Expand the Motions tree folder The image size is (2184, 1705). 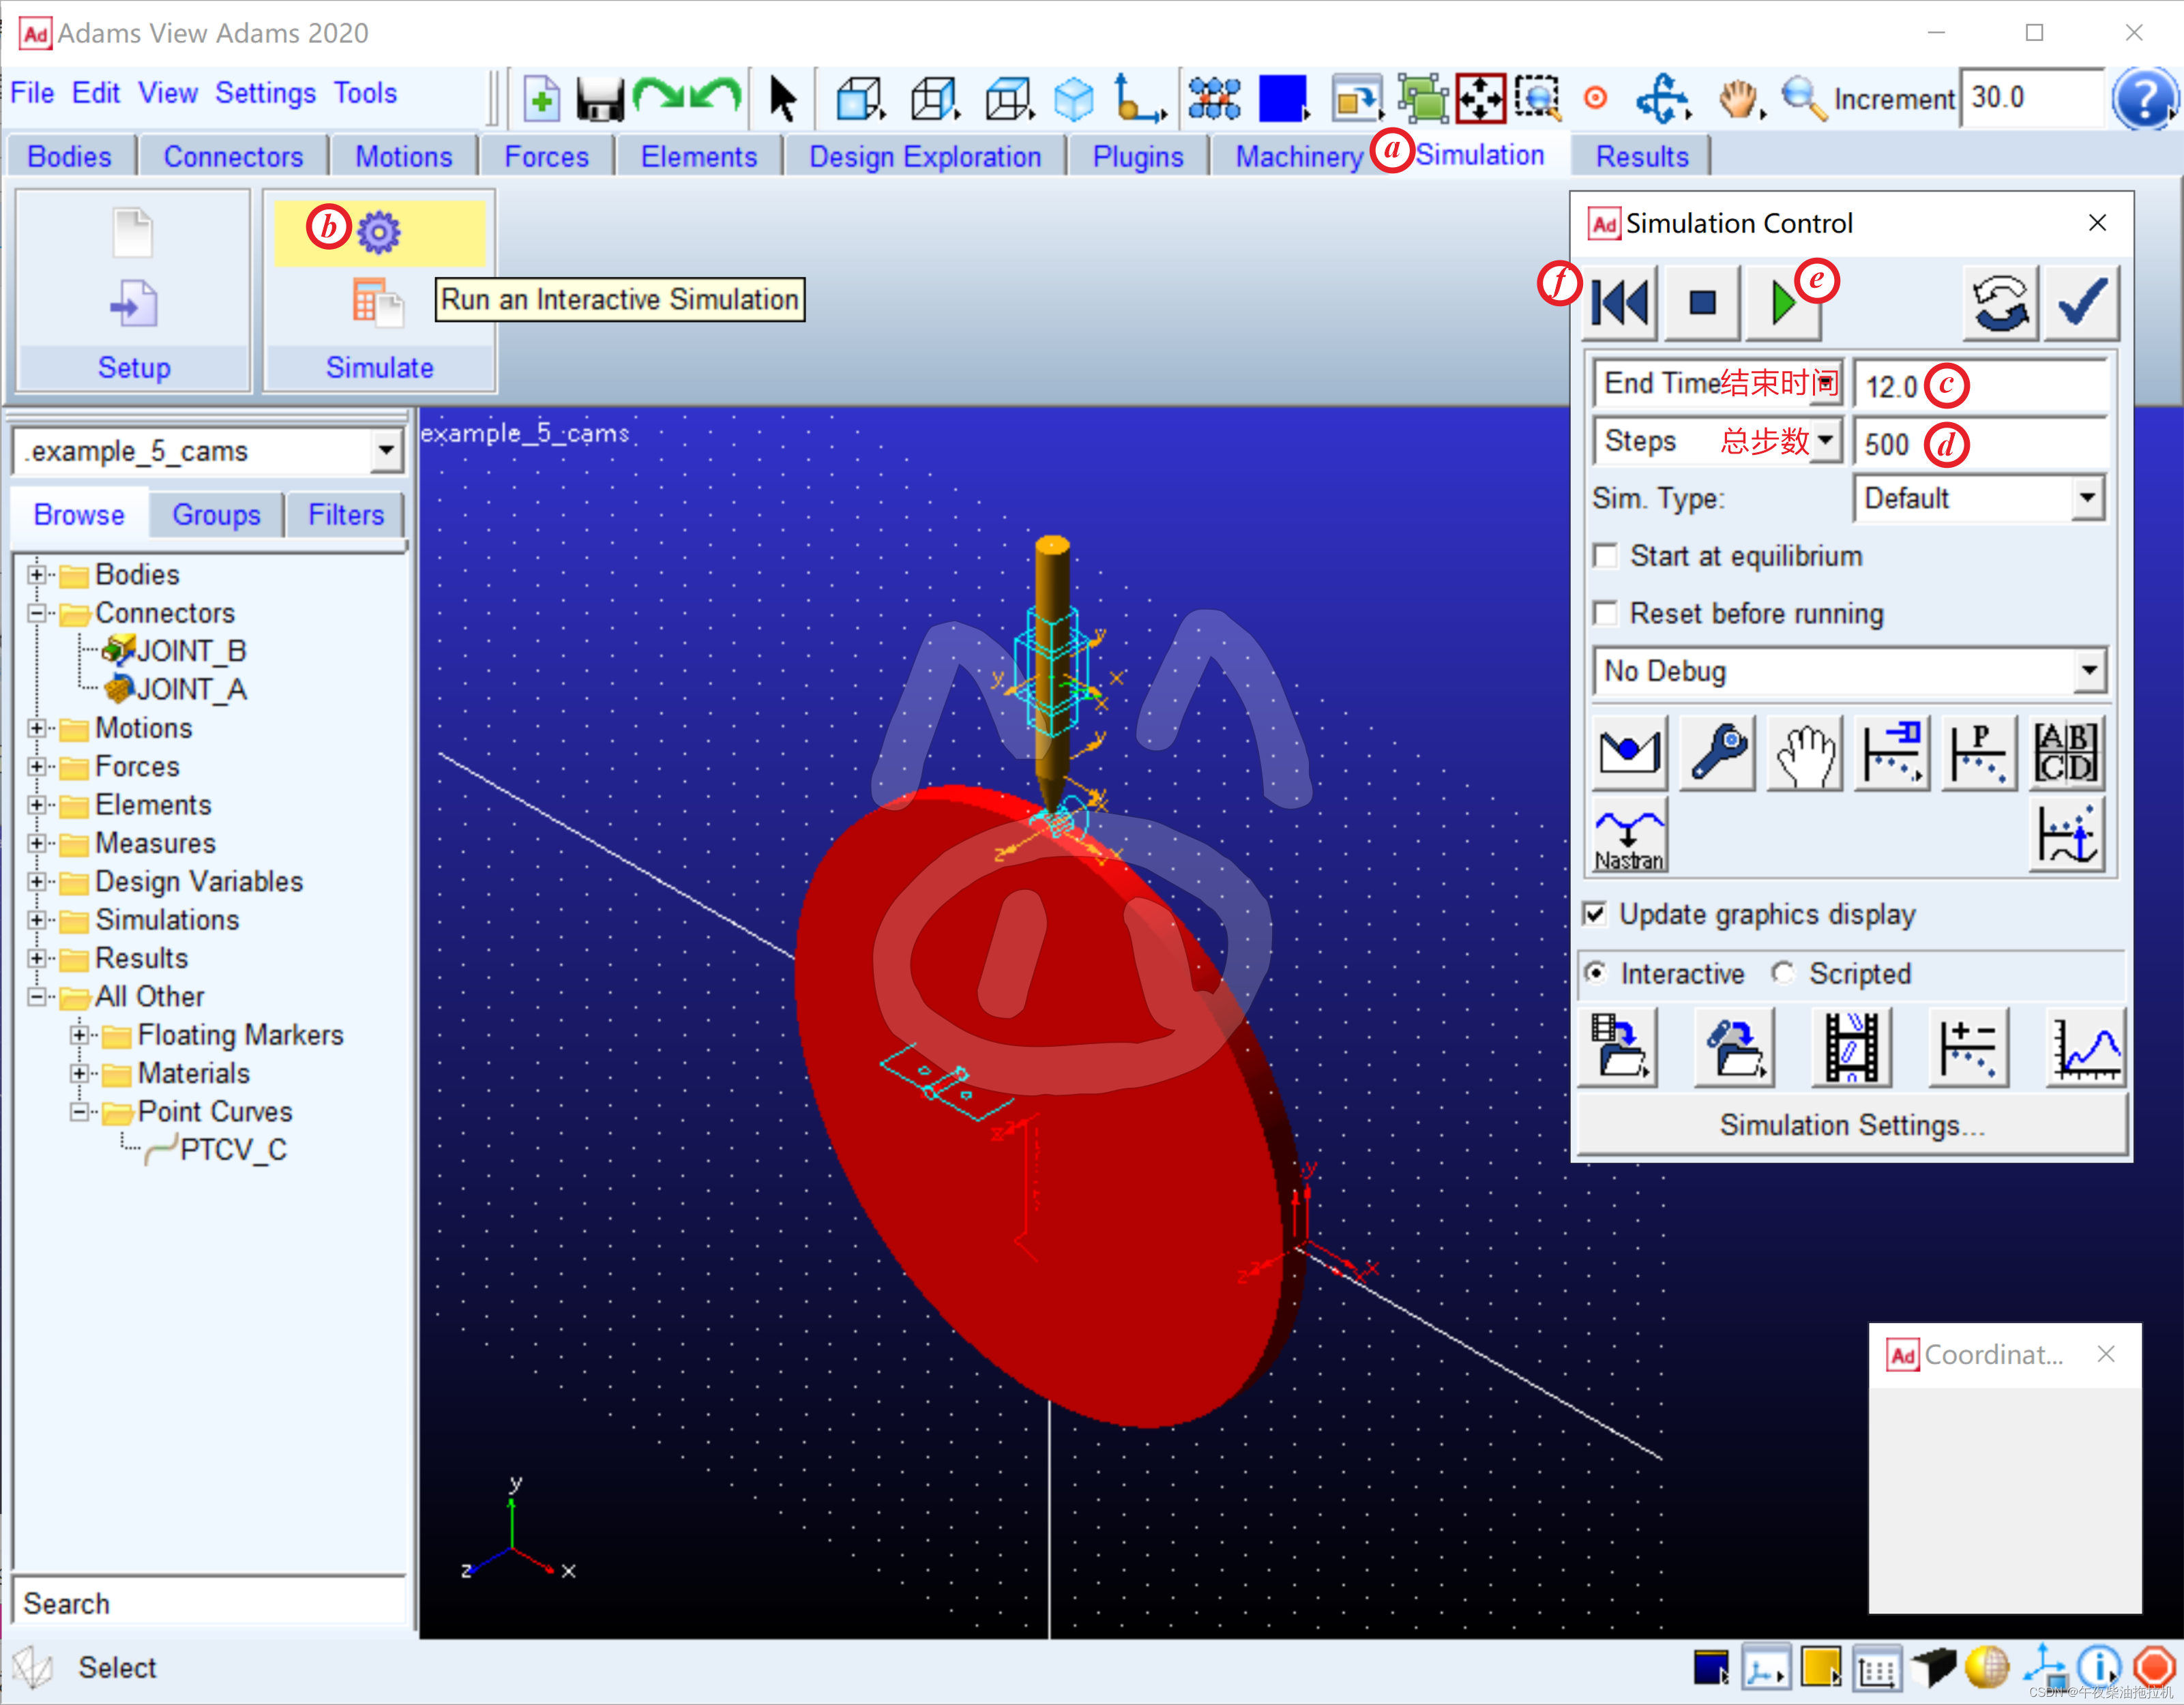37,728
